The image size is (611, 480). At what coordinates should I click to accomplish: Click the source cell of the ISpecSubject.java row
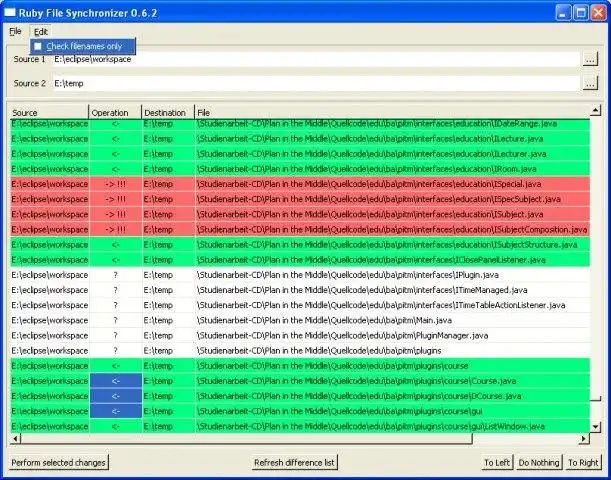(x=49, y=199)
